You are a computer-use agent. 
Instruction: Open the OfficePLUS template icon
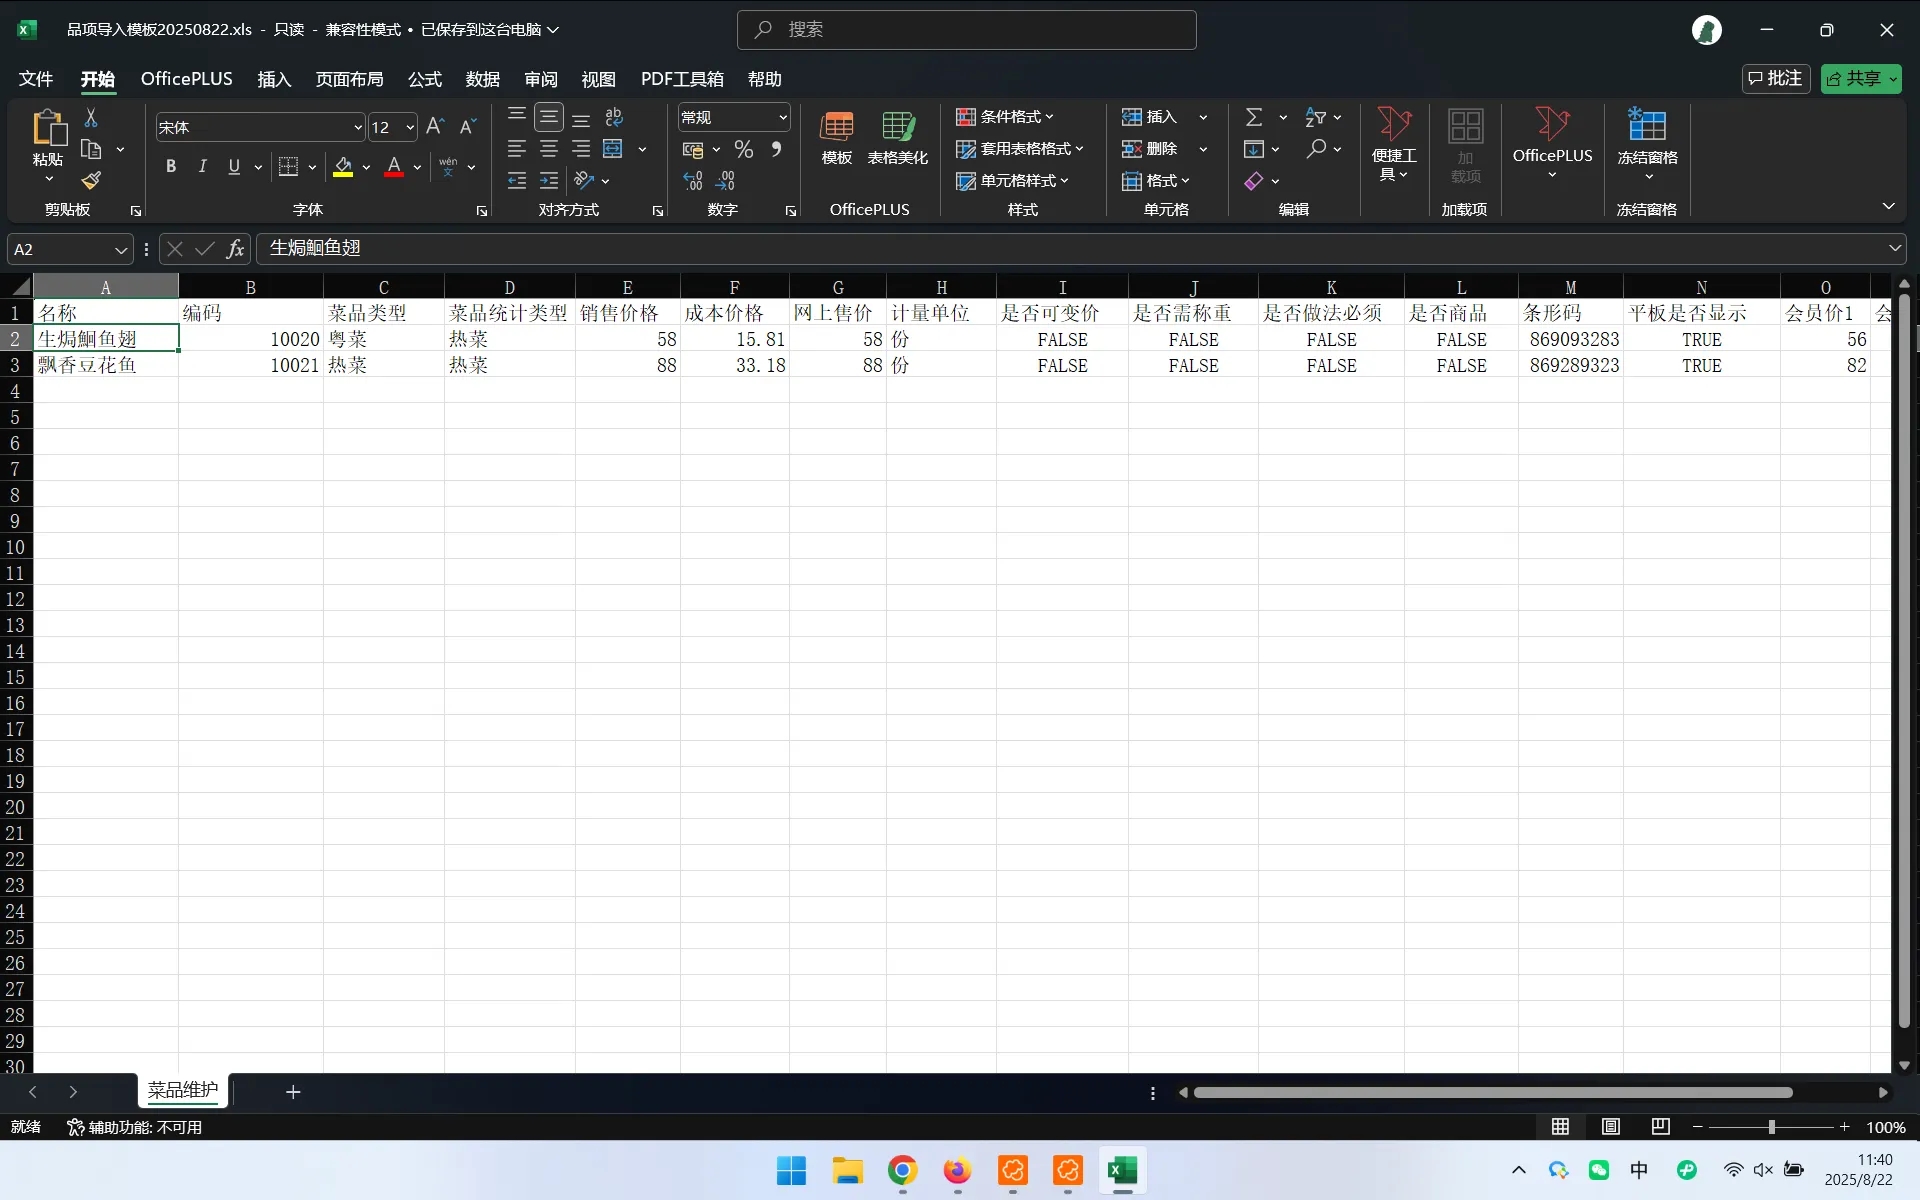point(836,127)
